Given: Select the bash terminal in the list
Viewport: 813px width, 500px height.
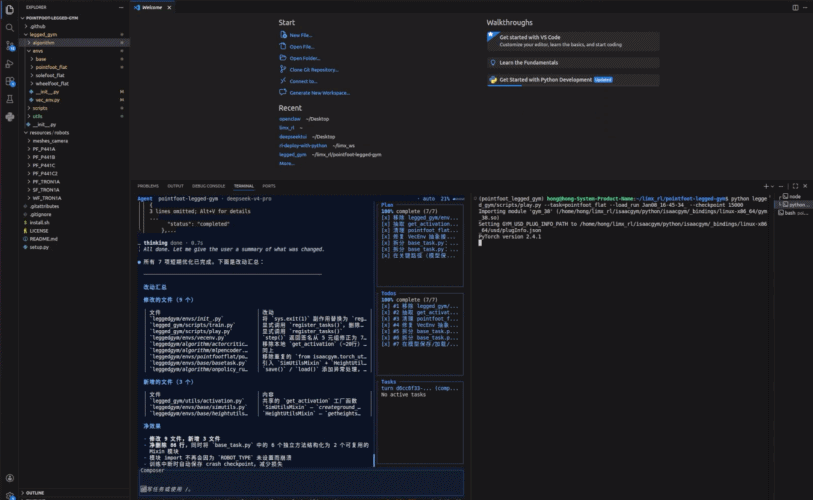Looking at the screenshot, I should click(x=792, y=213).
